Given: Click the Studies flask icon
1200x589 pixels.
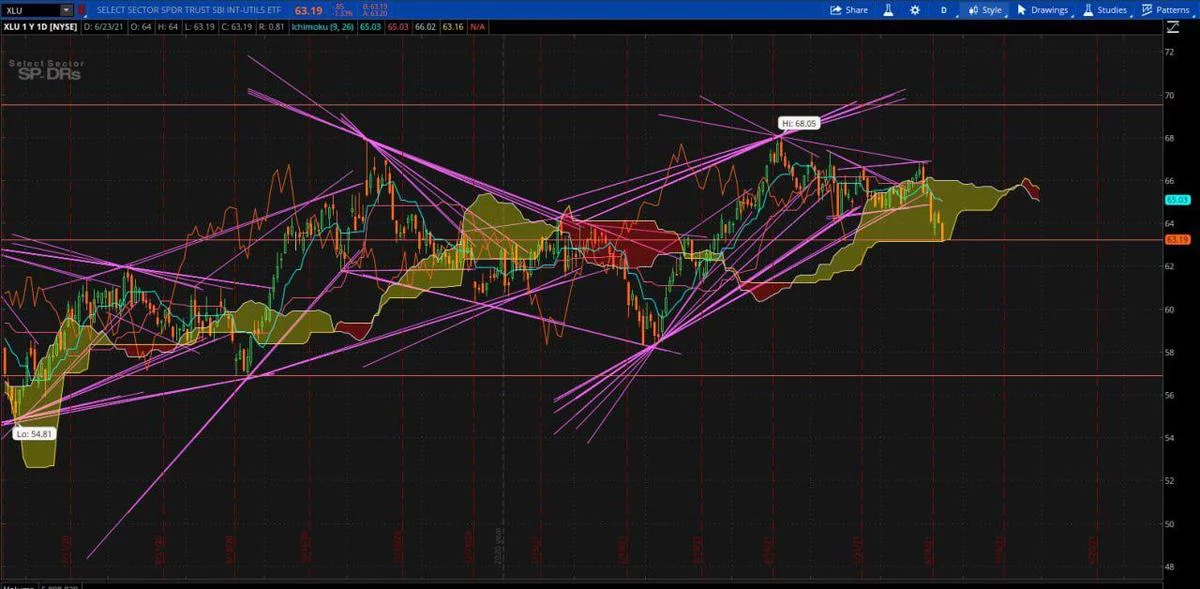Looking at the screenshot, I should (x=1087, y=10).
